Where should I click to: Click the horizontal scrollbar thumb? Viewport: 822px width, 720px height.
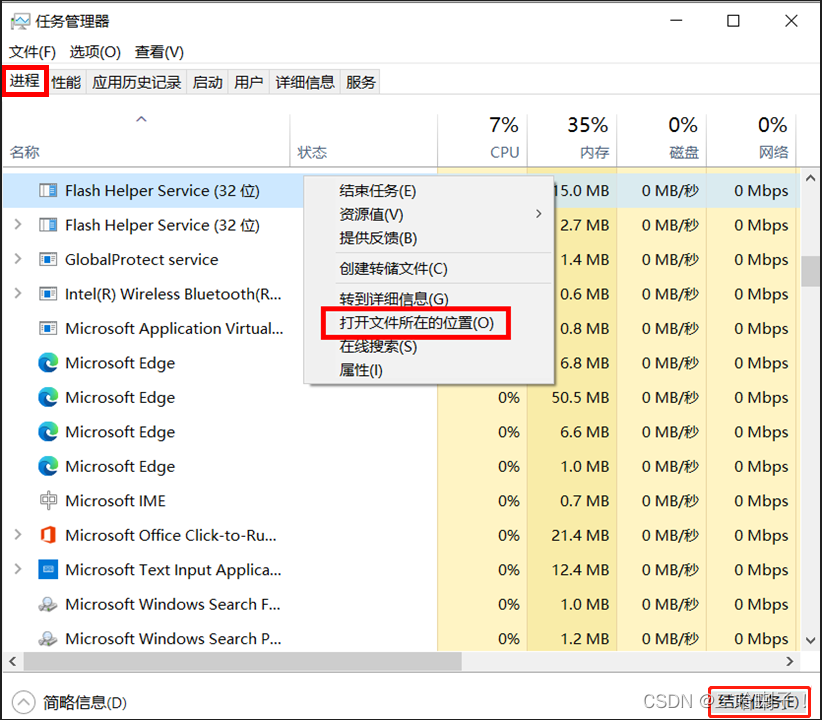(x=242, y=661)
